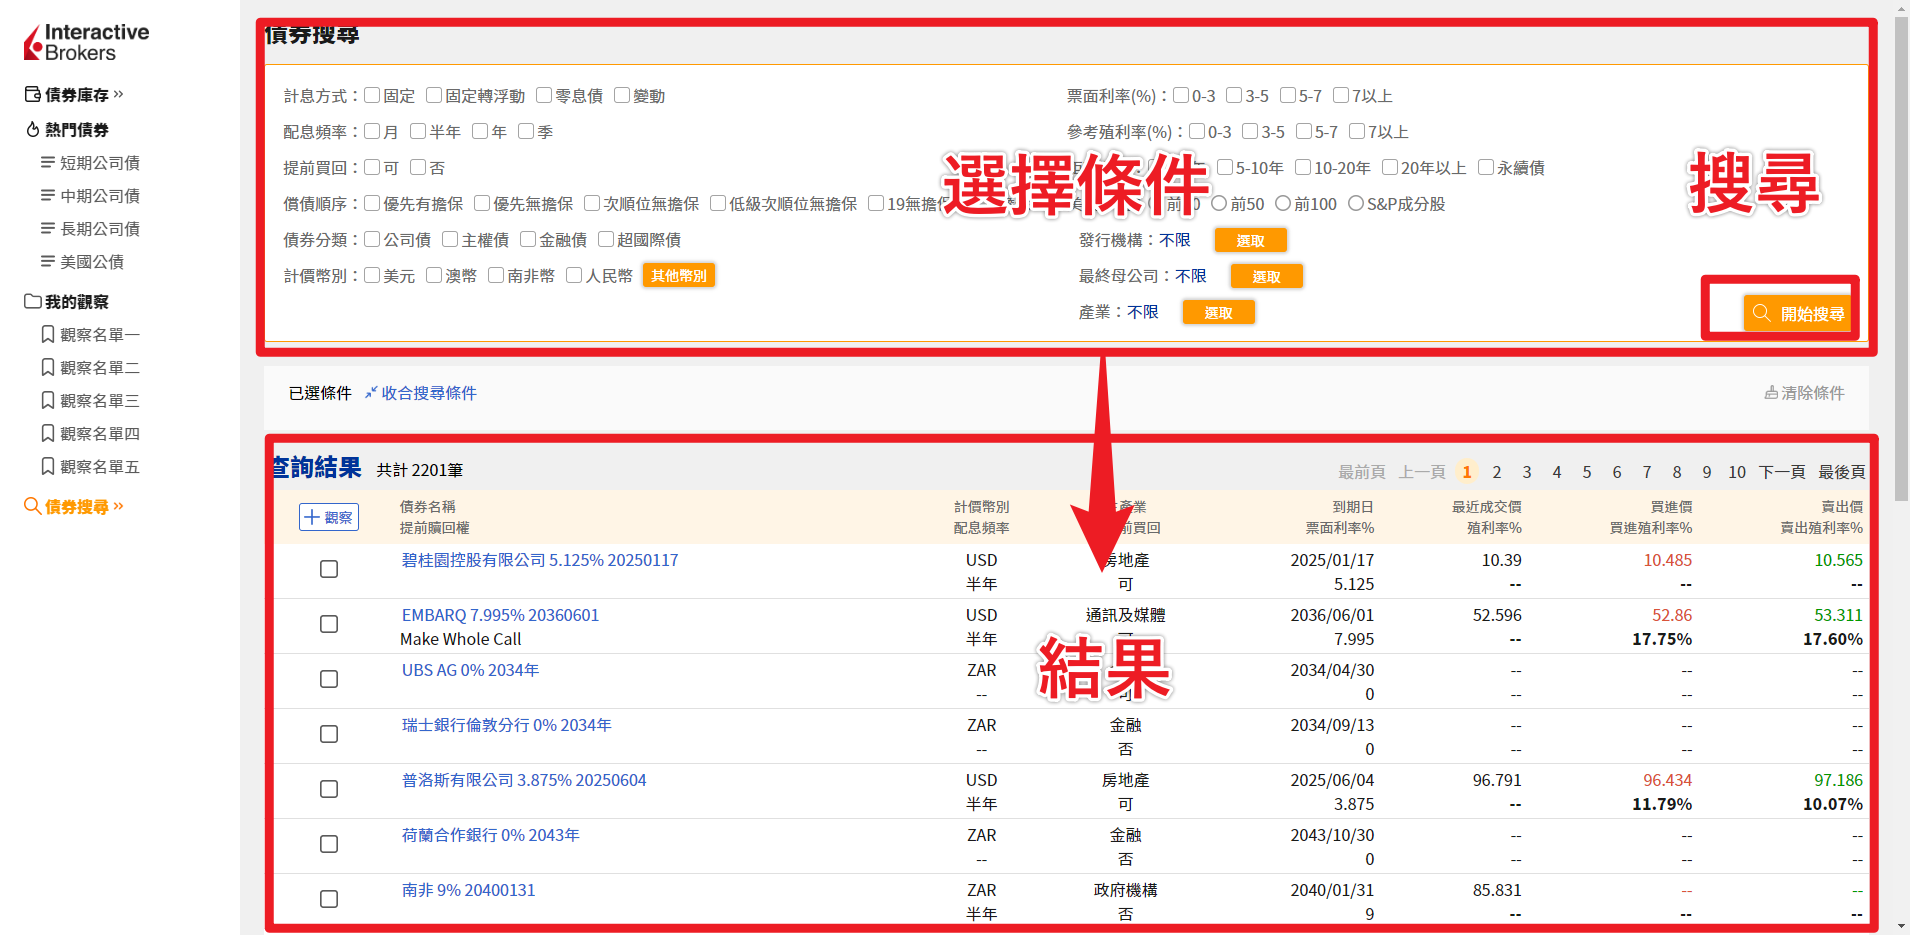Click 選取 for 最終母公司
Viewport: 1910px width, 935px height.
coord(1267,276)
